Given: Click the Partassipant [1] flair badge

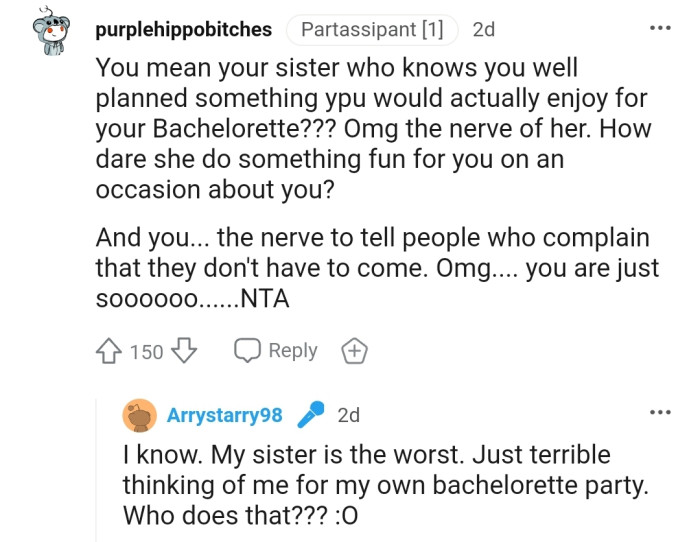Looking at the screenshot, I should (x=372, y=29).
